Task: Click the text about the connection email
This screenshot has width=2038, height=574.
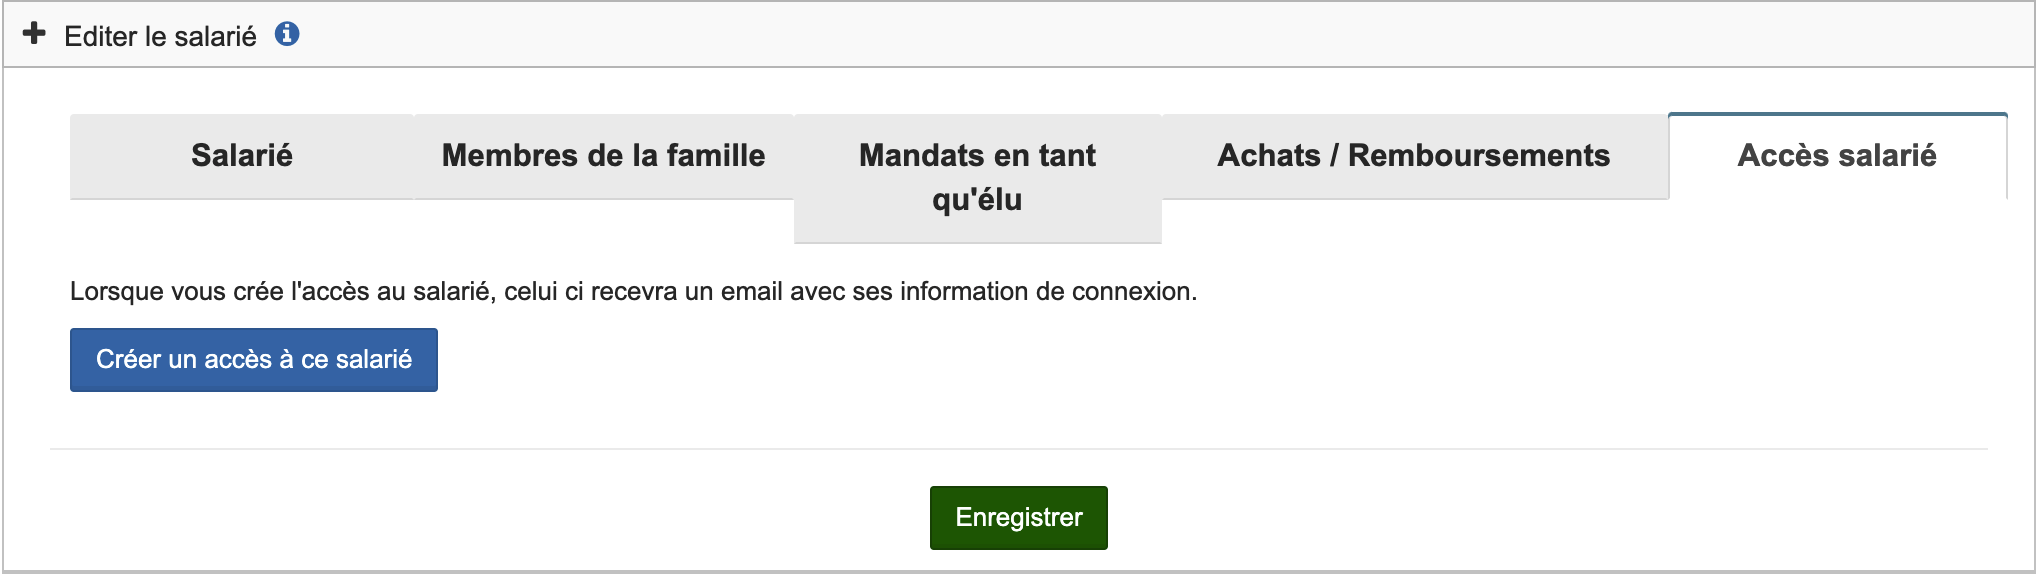Action: click(x=633, y=292)
